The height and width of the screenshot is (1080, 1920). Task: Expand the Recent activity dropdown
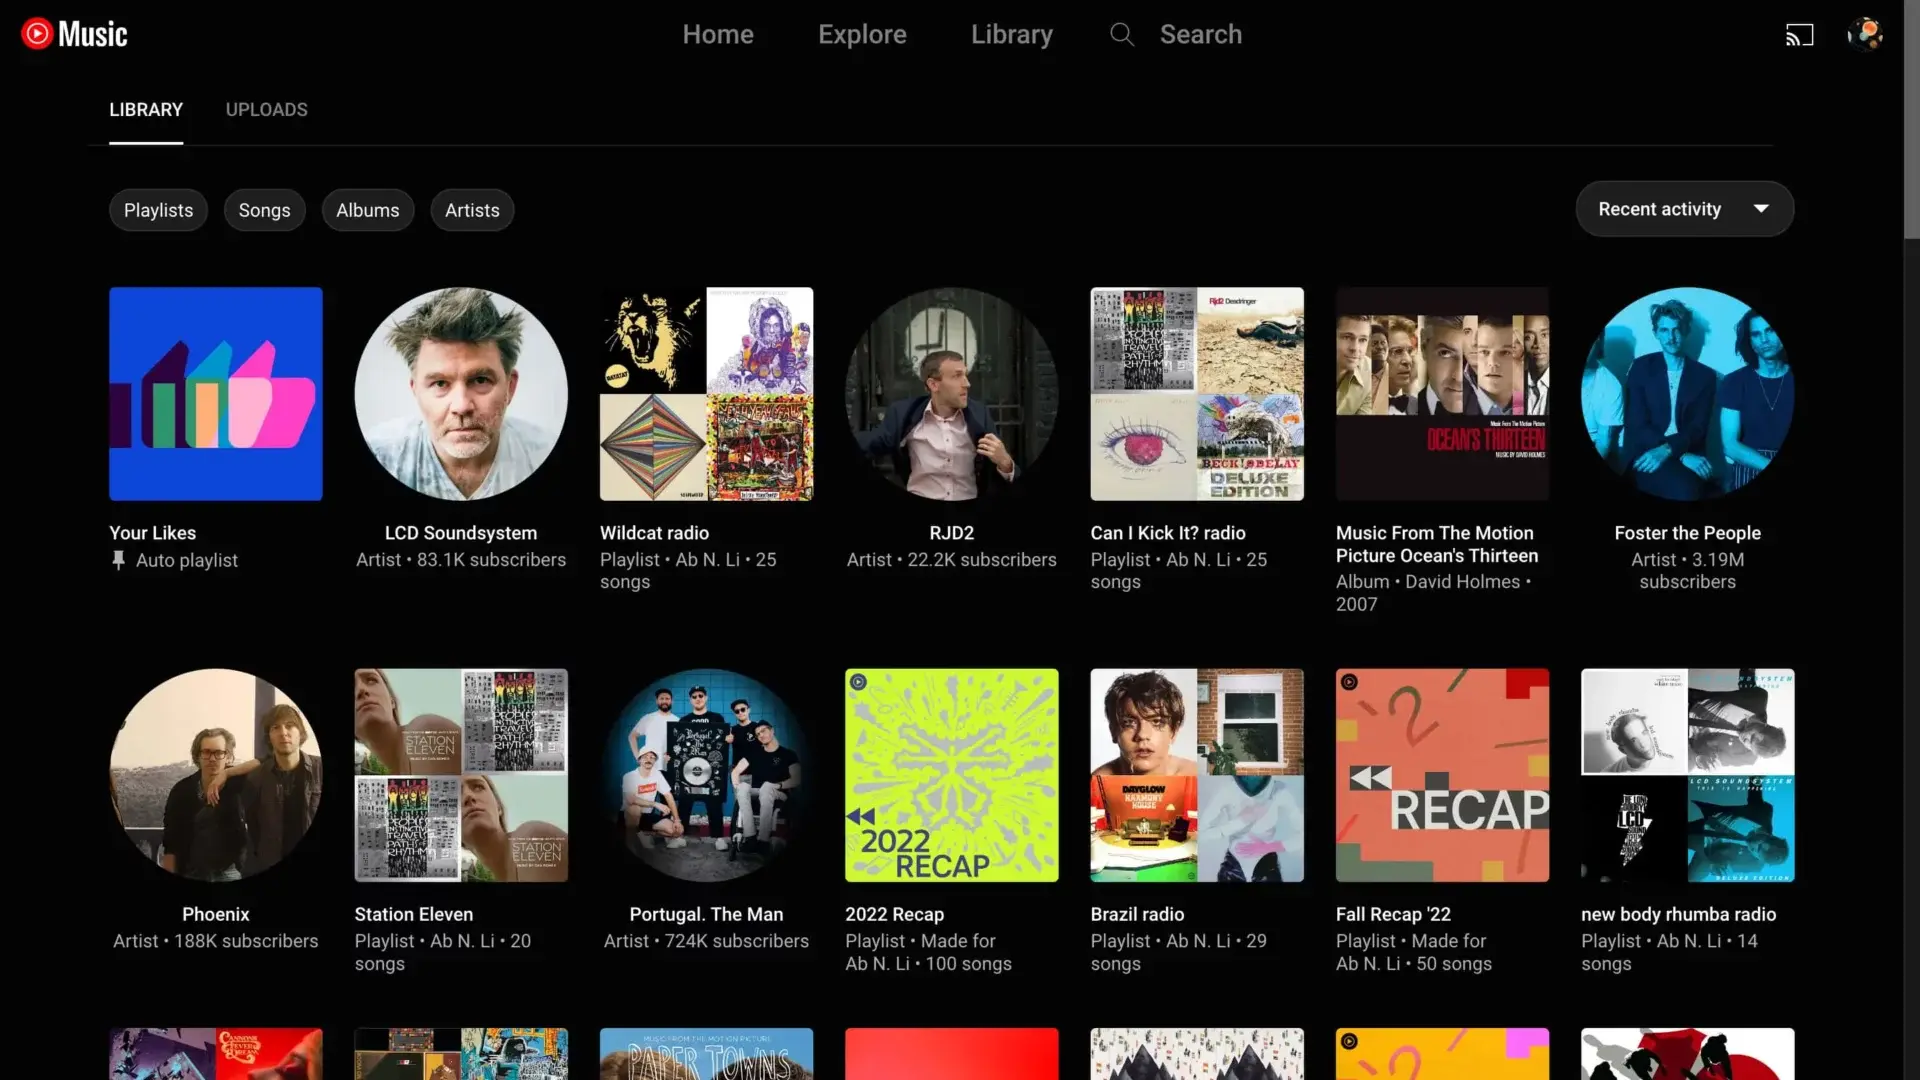tap(1684, 208)
